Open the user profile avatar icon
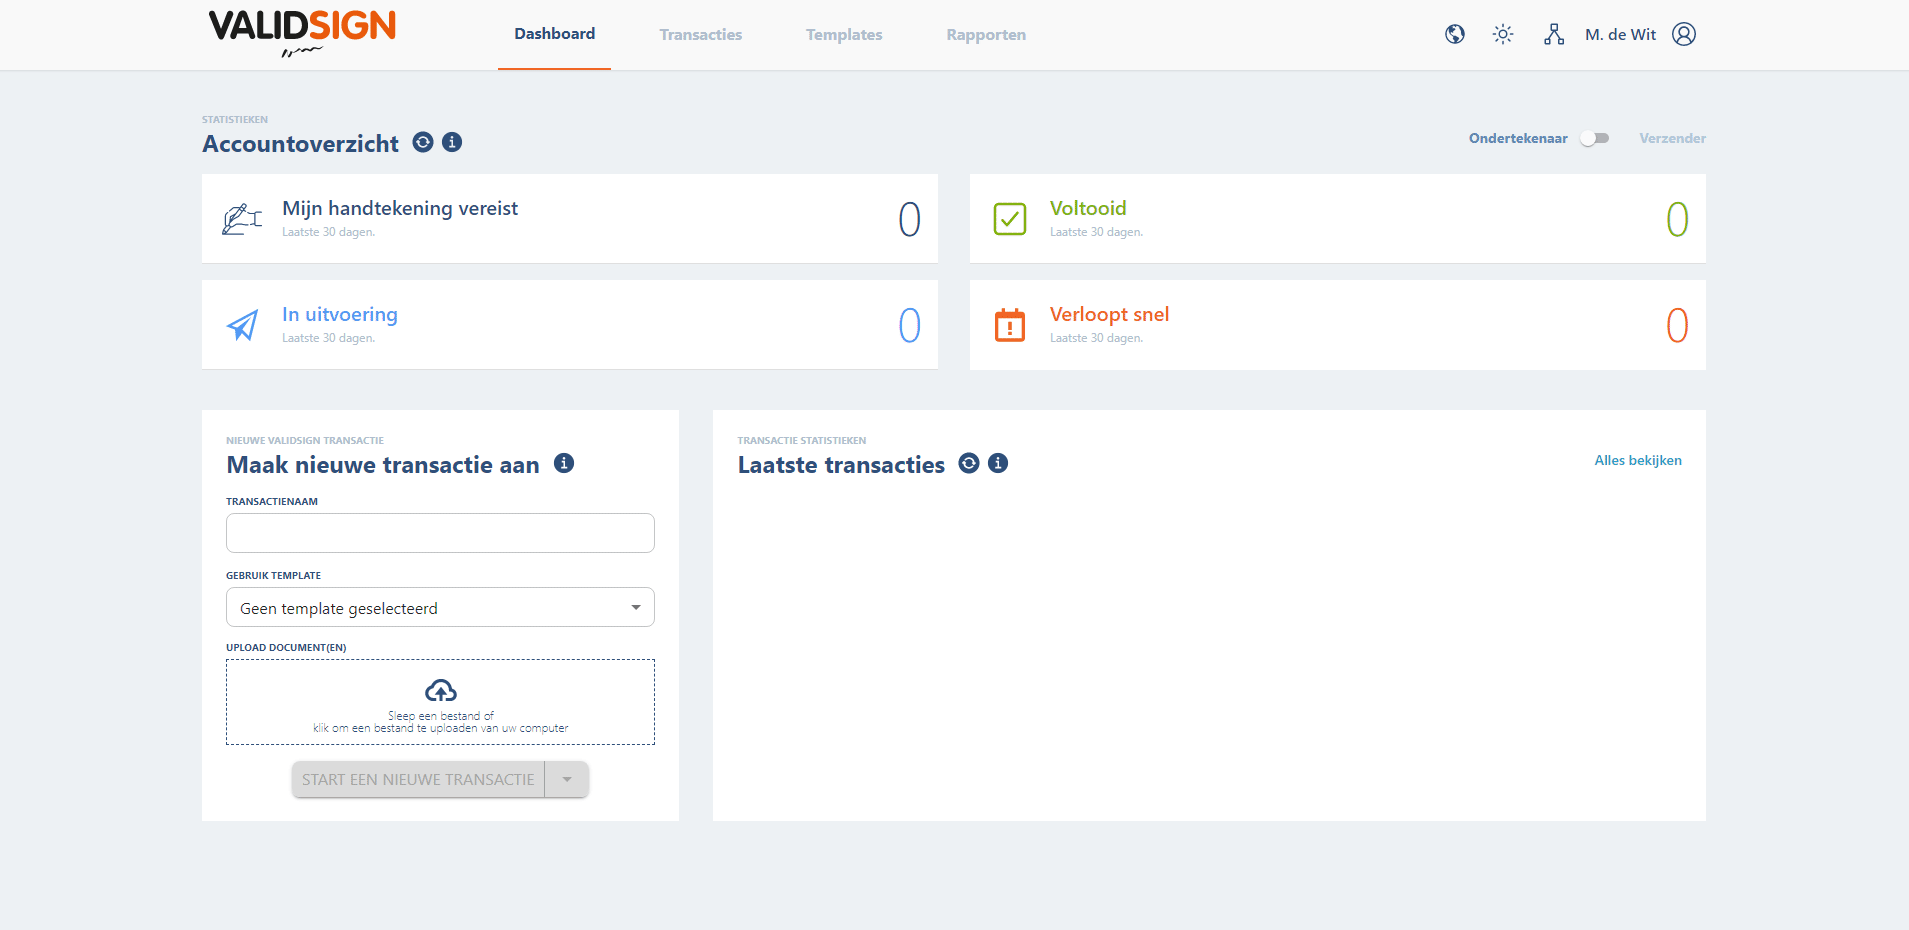 (1684, 34)
